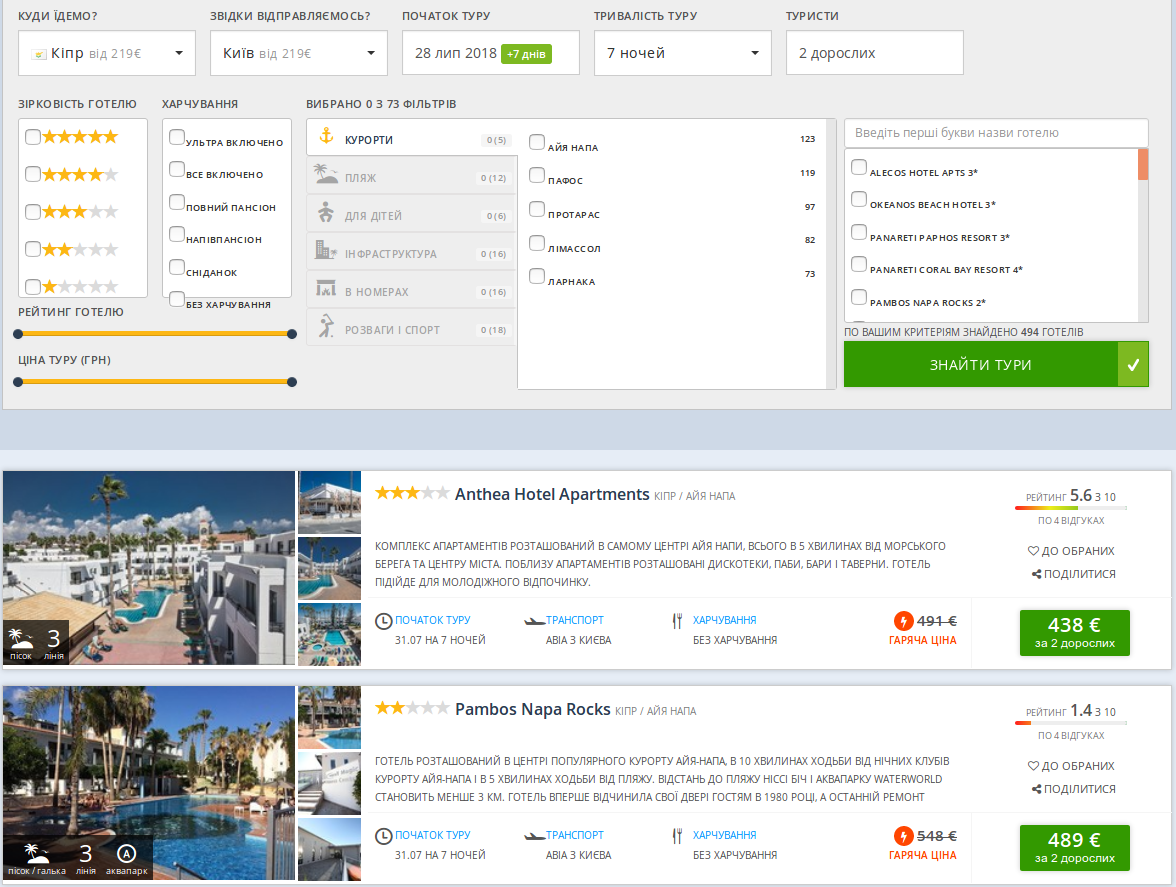Click the anchor icon in Курорти tab

(324, 137)
